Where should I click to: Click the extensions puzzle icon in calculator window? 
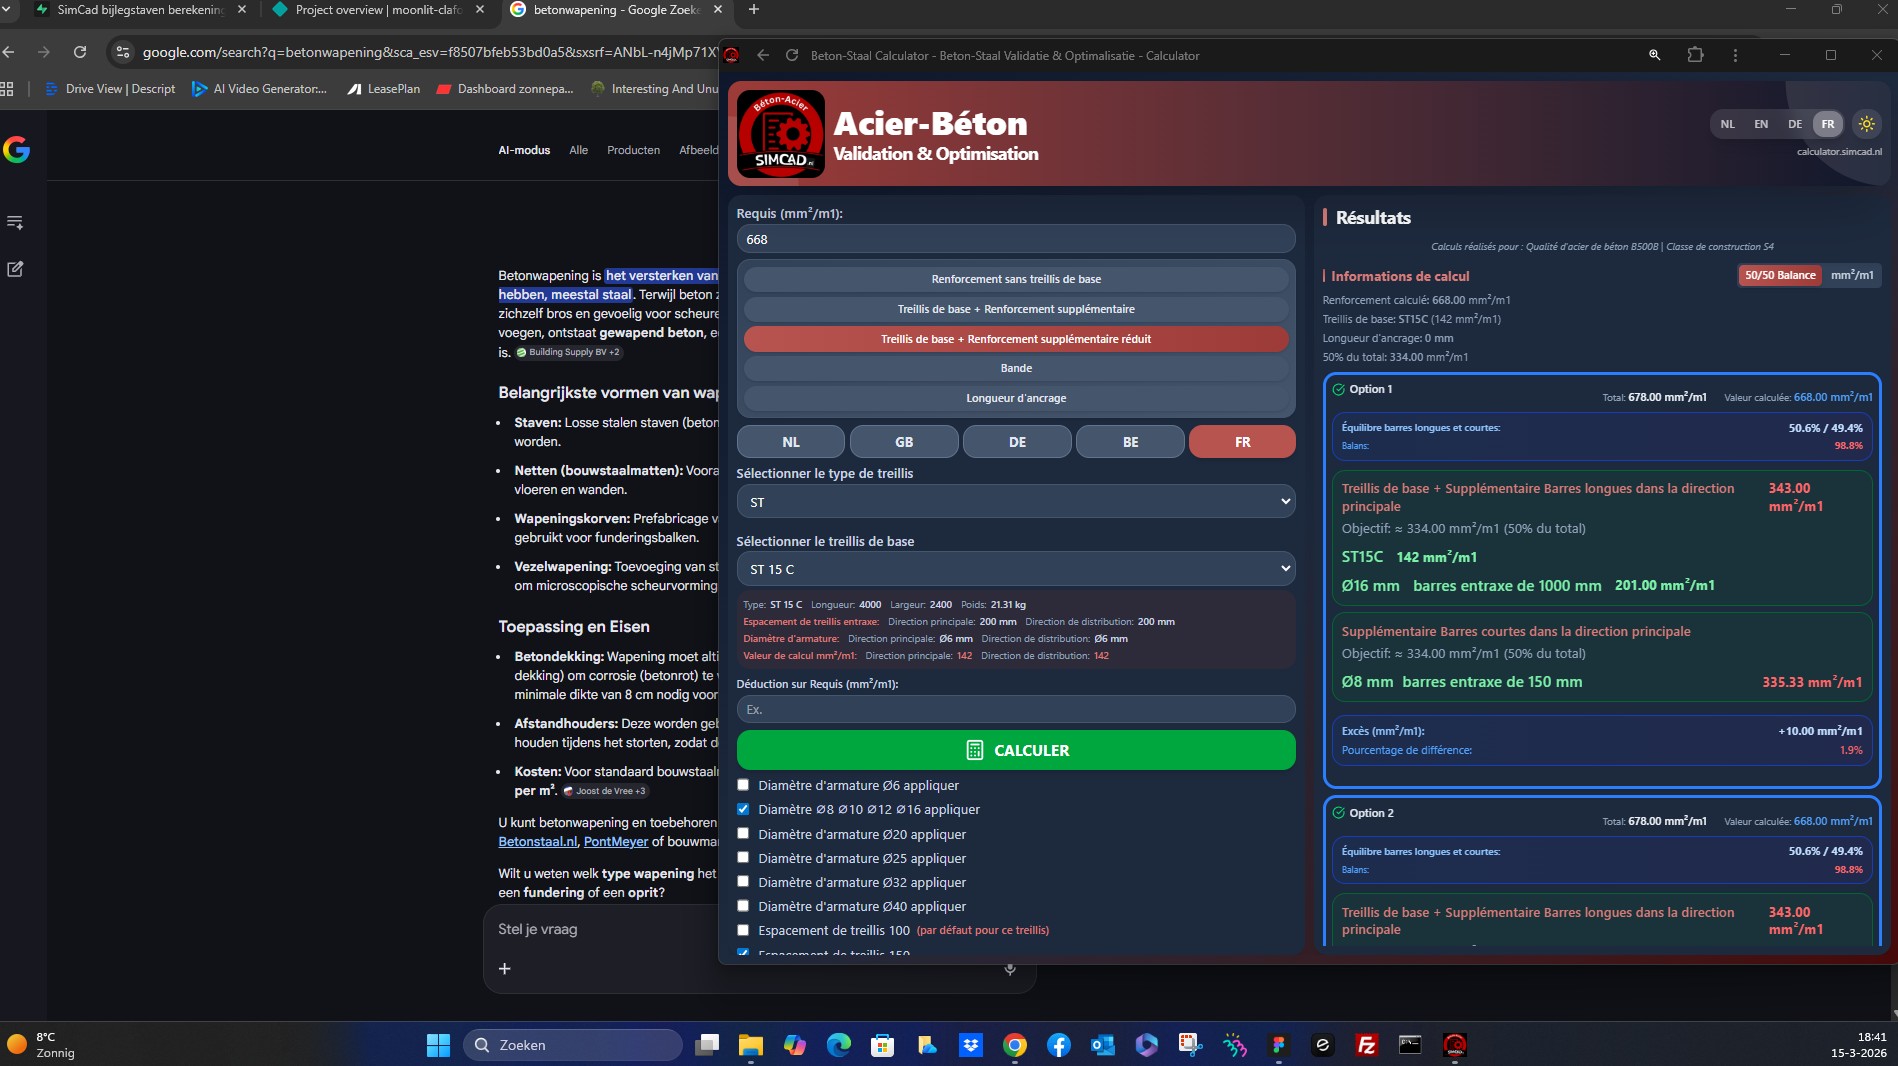coord(1696,56)
